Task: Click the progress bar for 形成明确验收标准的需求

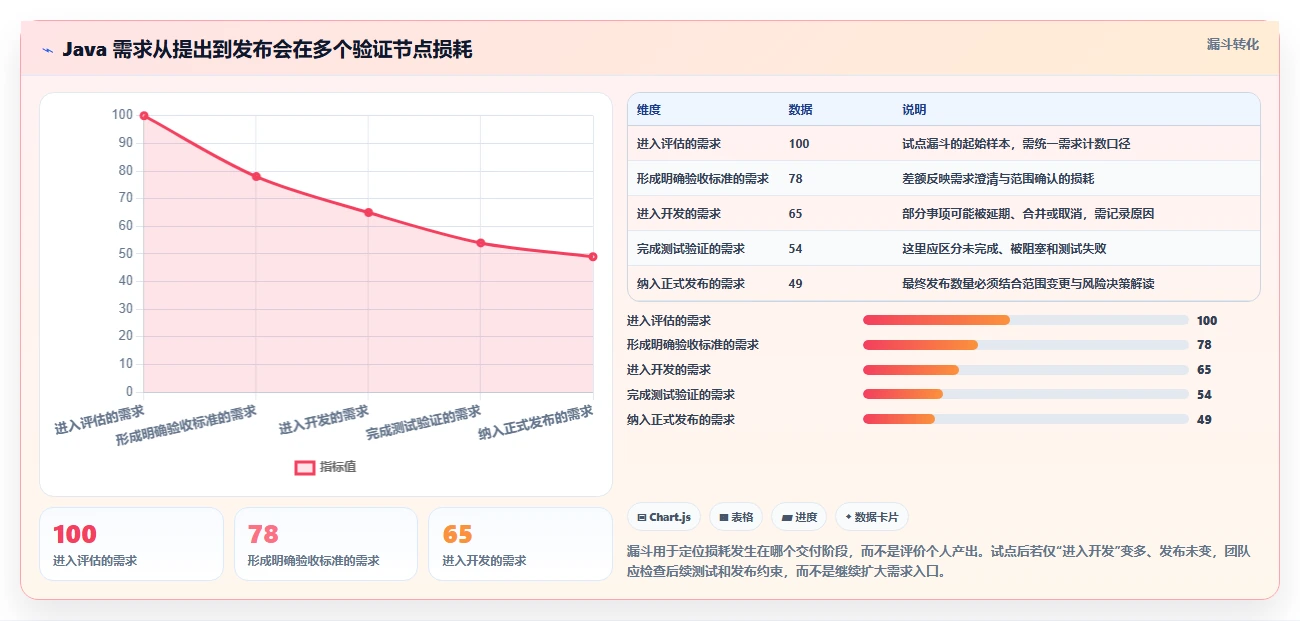Action: 1026,345
